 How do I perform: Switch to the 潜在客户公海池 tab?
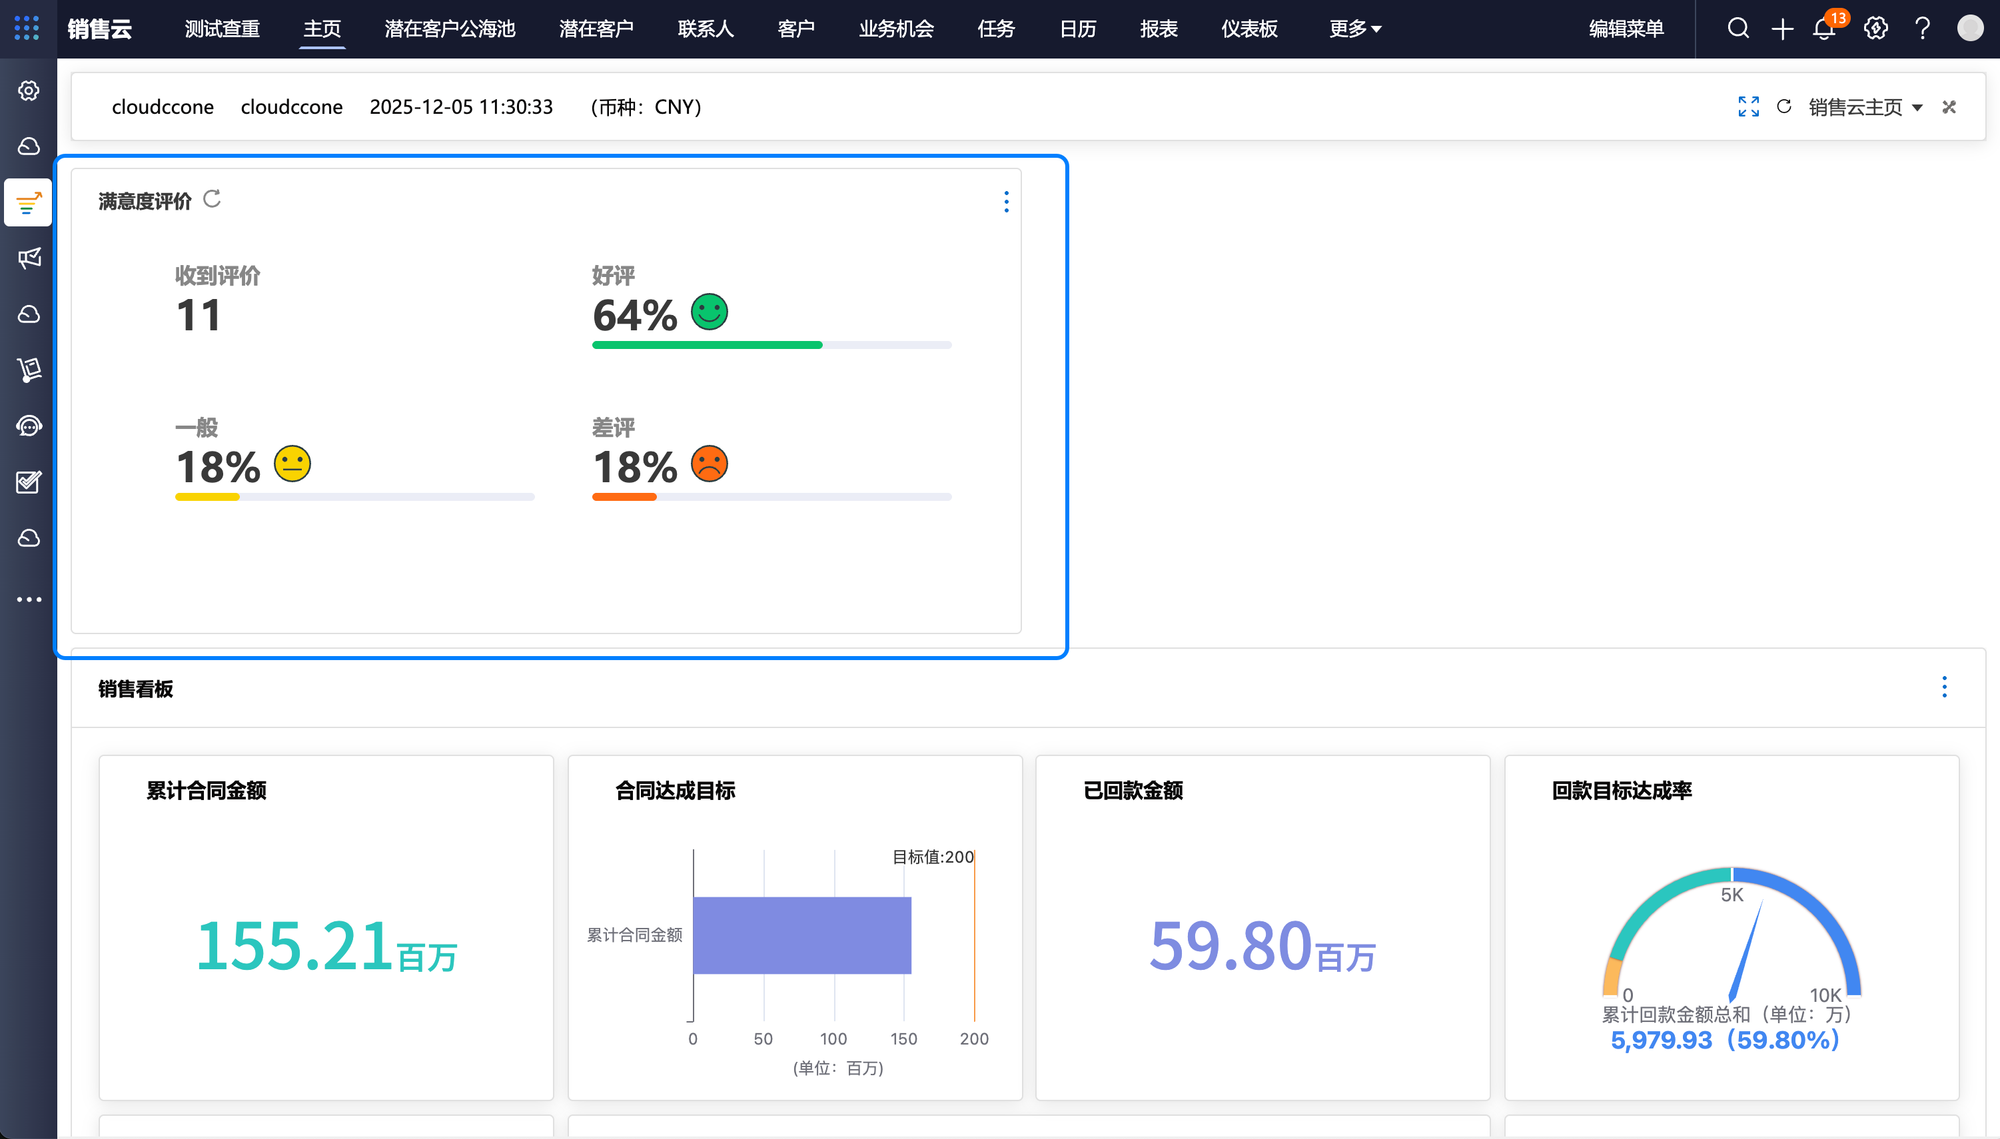click(x=450, y=29)
